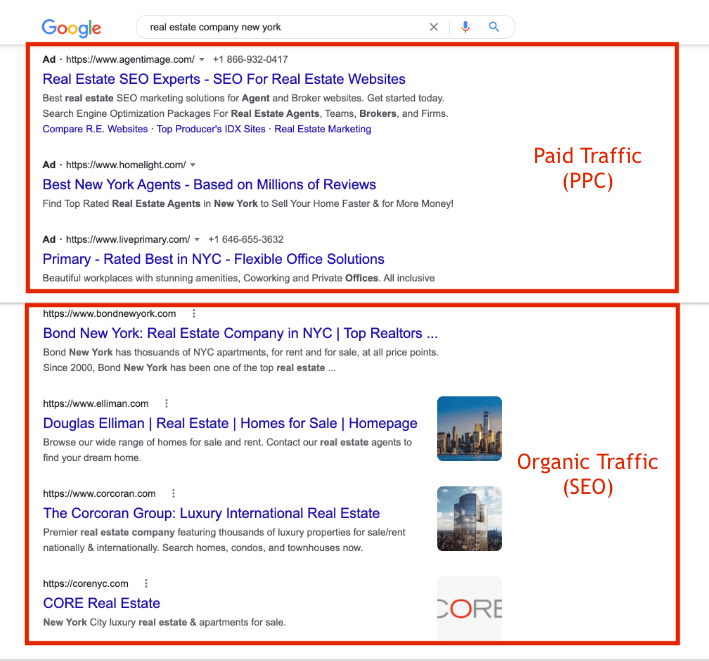
Task: Open three-dot menu next to corcoran.com
Action: 174,493
